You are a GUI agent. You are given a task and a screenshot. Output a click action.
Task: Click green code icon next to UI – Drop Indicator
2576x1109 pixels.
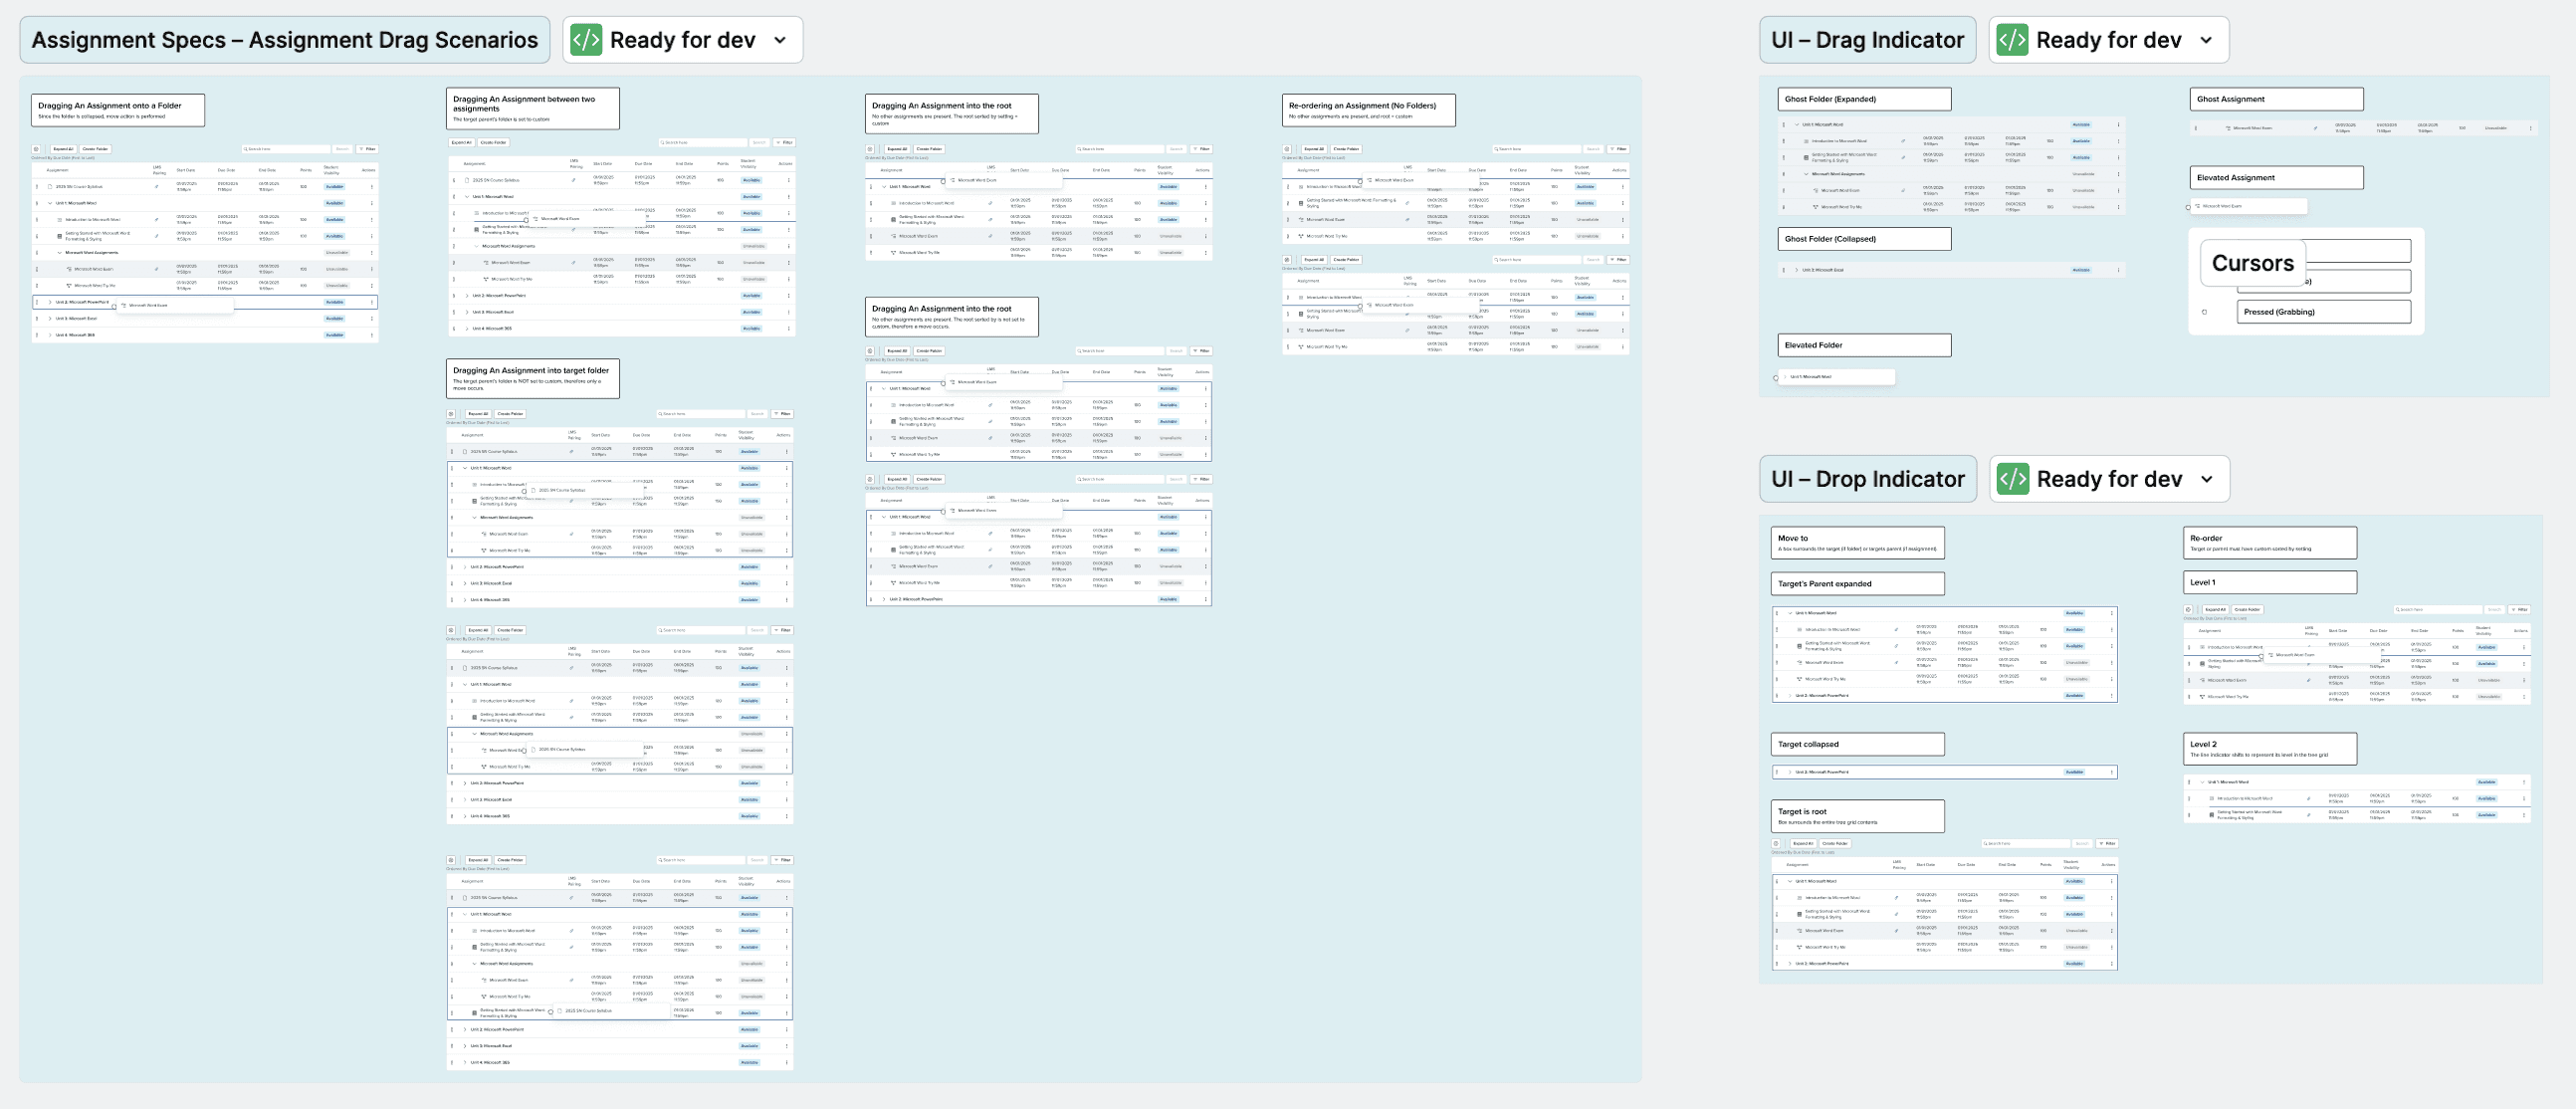coord(2012,479)
